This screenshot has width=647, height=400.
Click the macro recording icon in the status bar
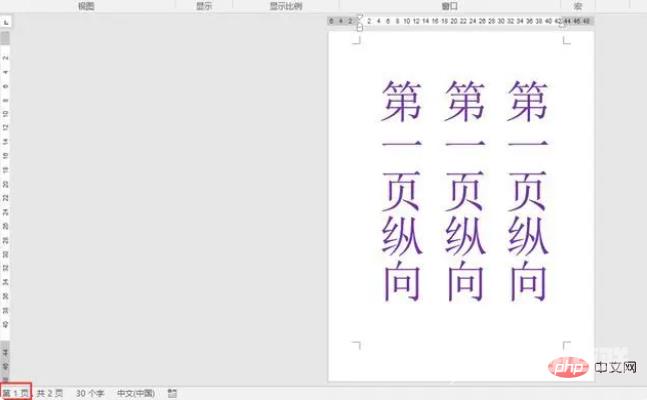click(173, 393)
